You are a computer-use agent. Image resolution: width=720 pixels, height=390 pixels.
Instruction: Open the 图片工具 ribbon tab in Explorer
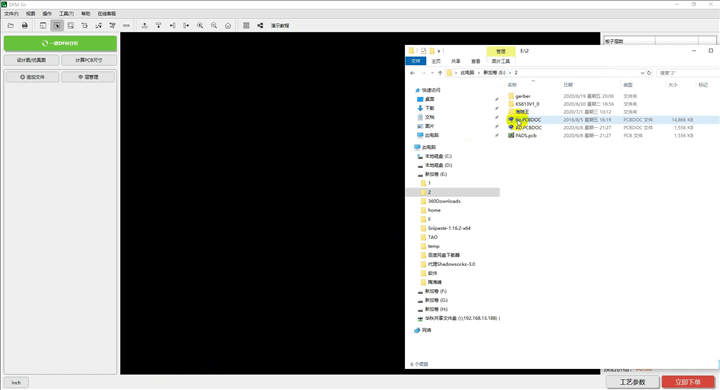pyautogui.click(x=501, y=61)
